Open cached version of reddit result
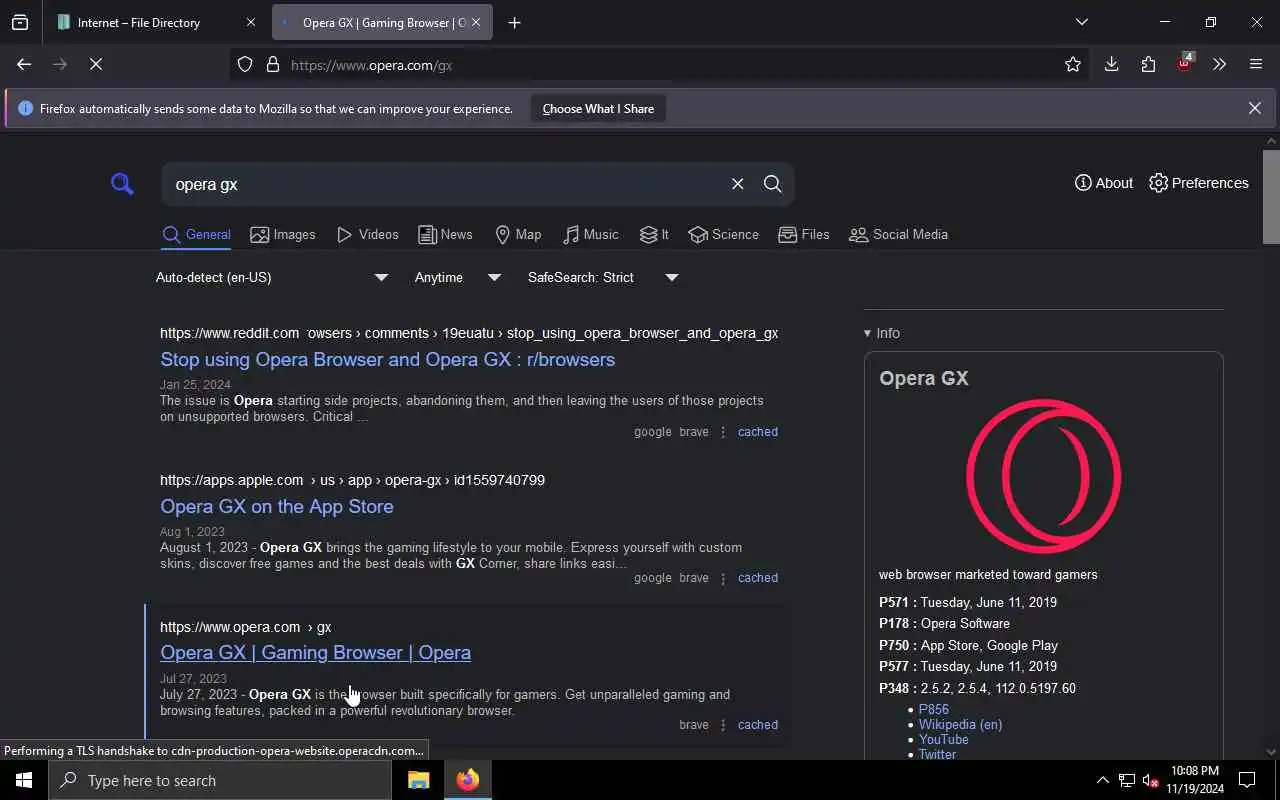The image size is (1280, 800). [x=758, y=432]
